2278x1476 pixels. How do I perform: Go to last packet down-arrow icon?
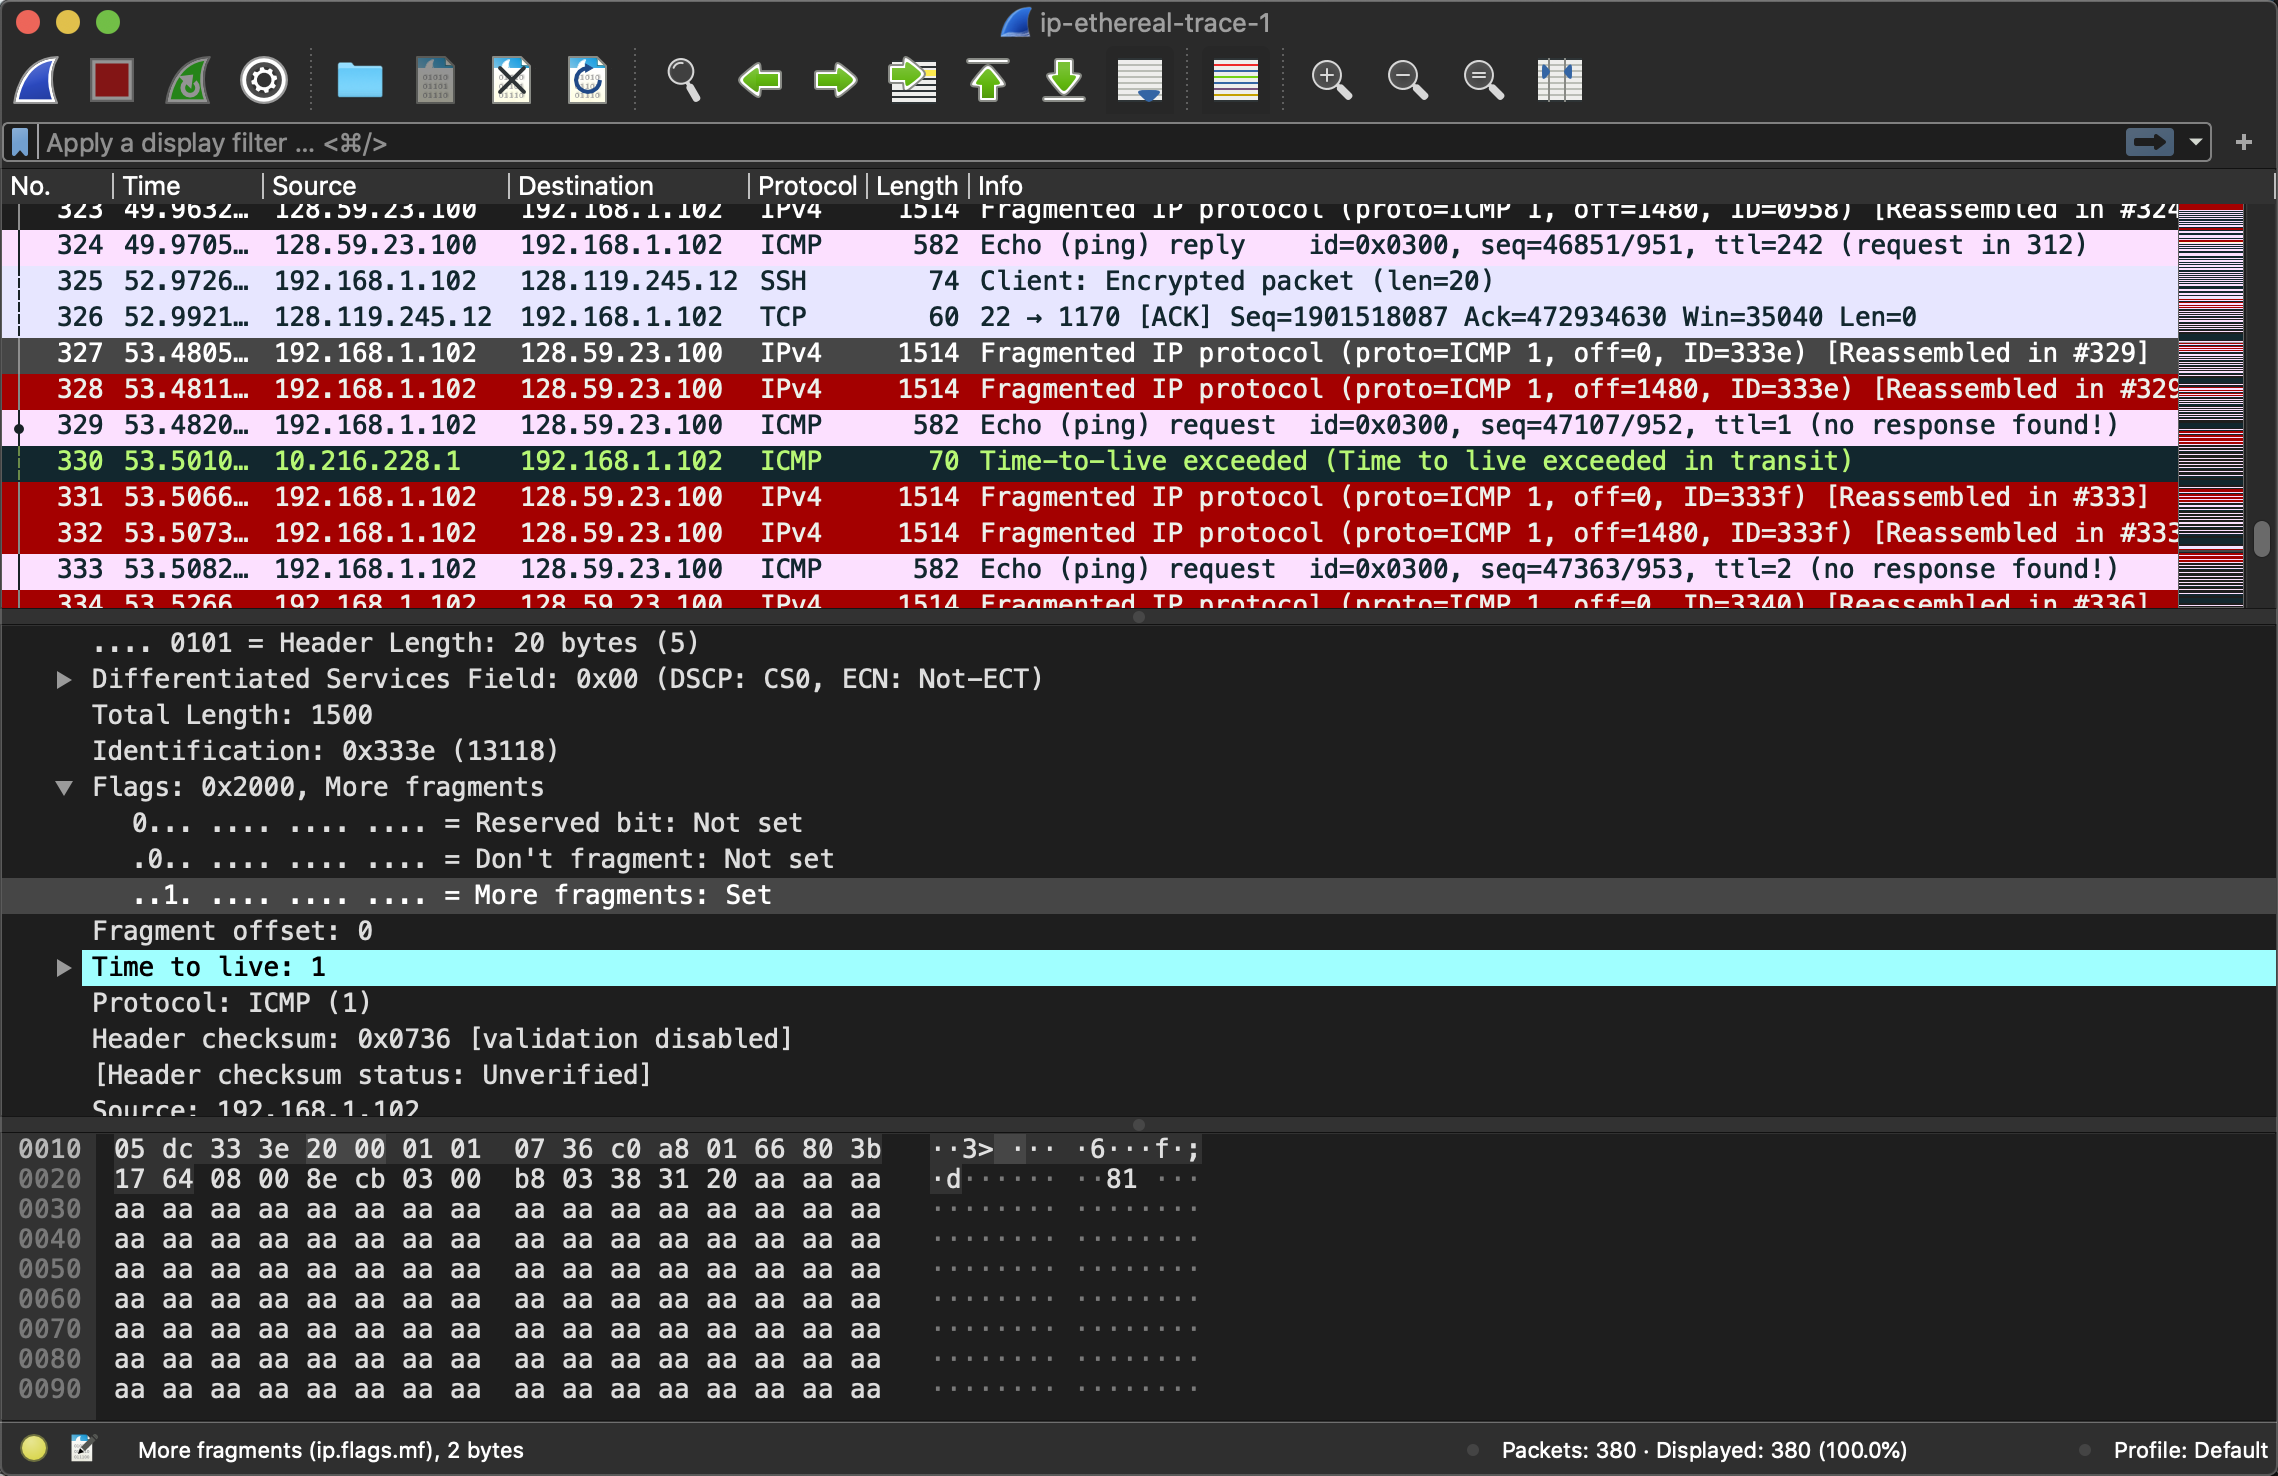(x=1064, y=80)
